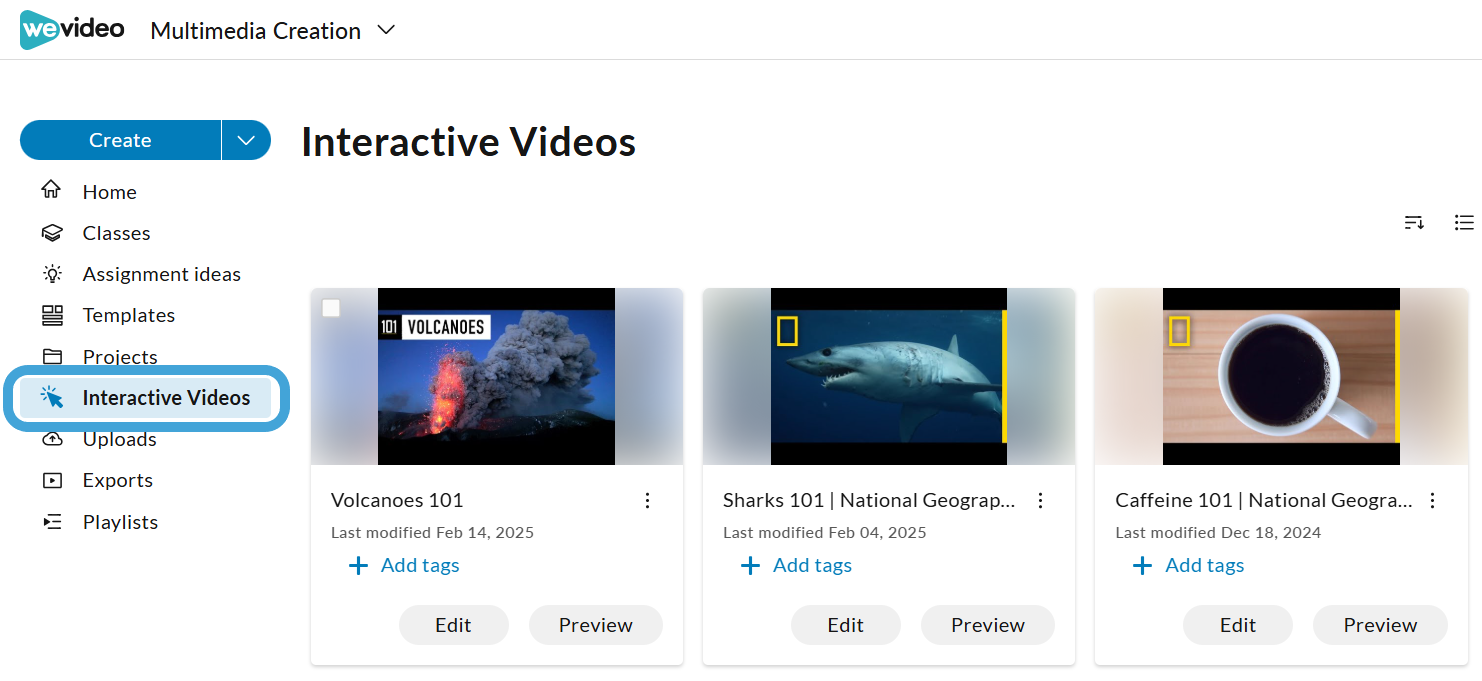
Task: Click 'Last modified Dec 18, 2024' text
Action: 1218,532
